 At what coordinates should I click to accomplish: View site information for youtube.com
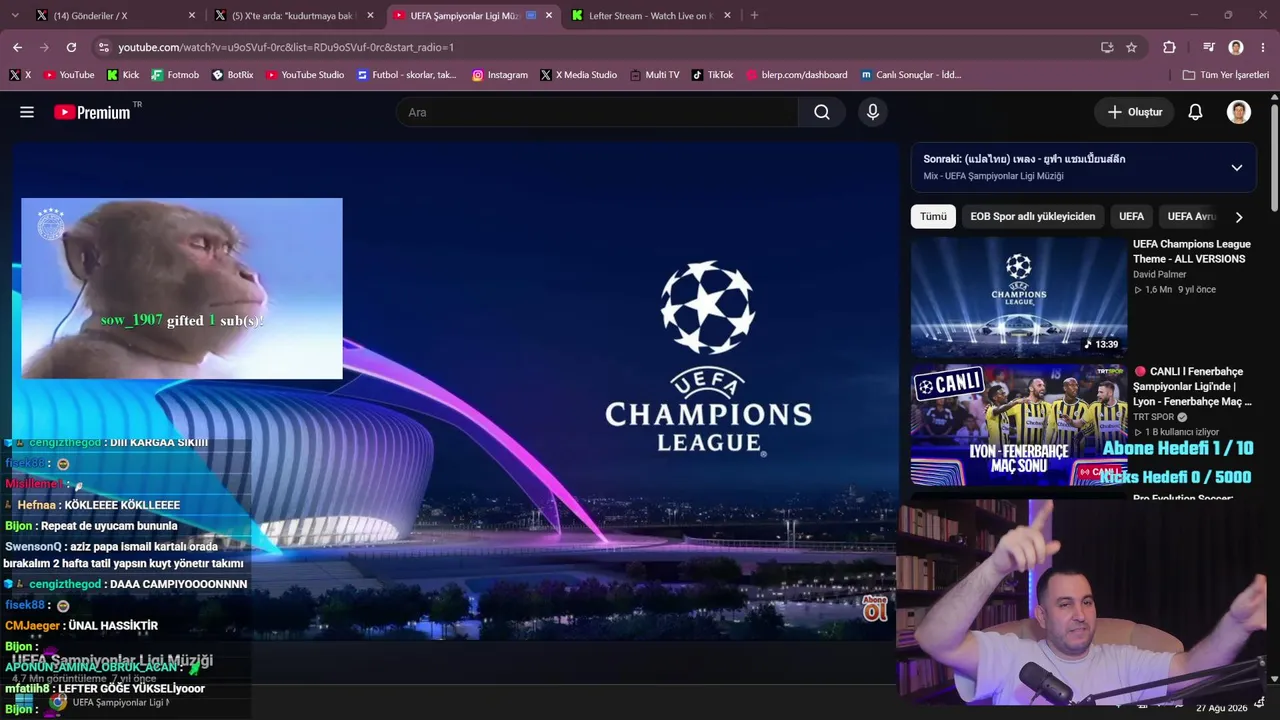click(x=103, y=47)
